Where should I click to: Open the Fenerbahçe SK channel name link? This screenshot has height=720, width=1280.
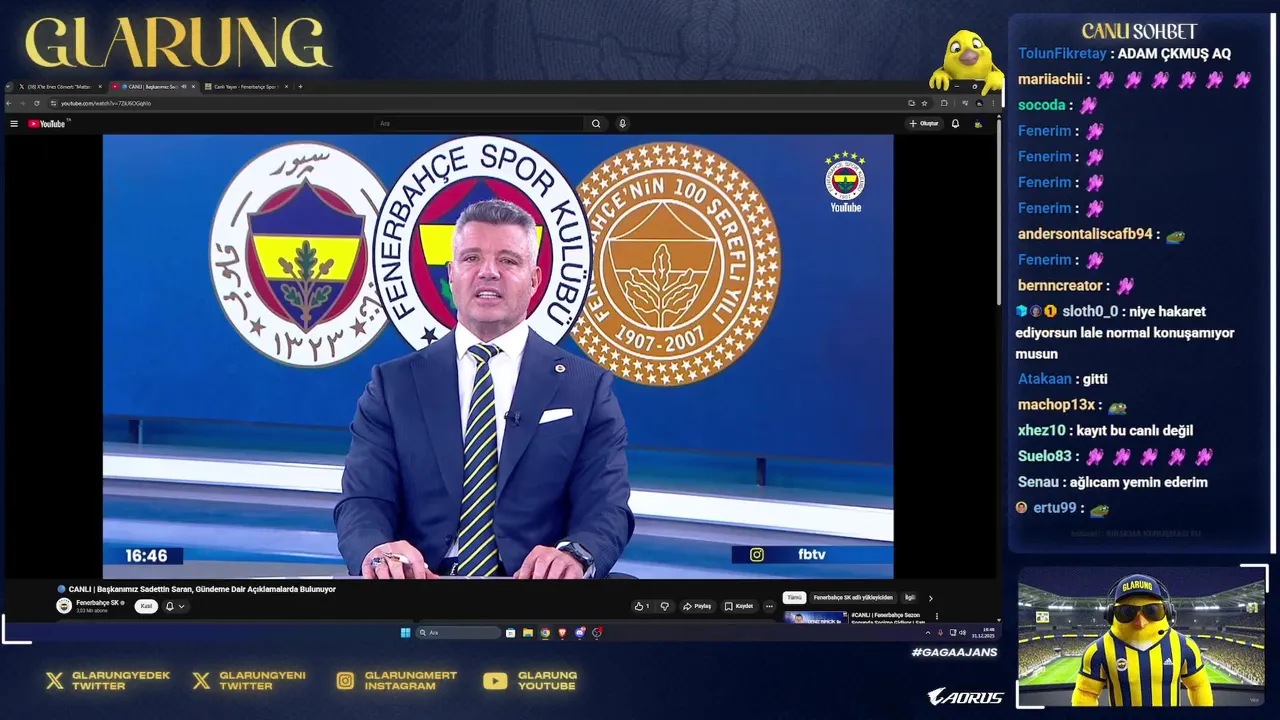(x=97, y=603)
